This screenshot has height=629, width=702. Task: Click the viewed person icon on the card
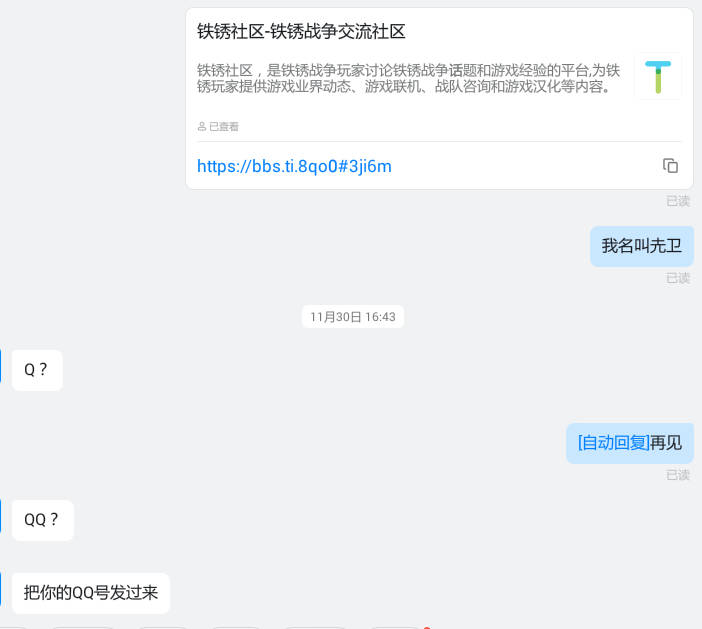tap(201, 127)
